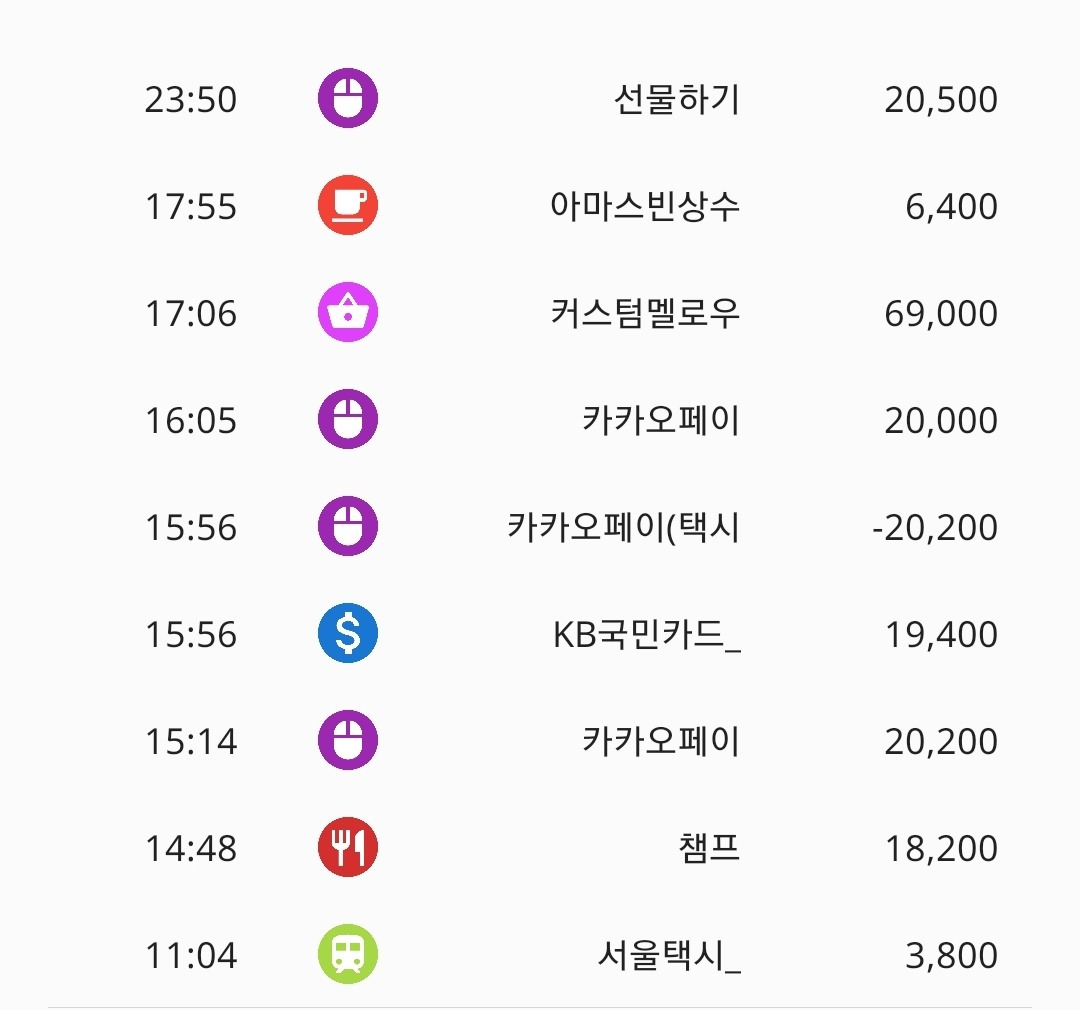Tap the green train transport icon
Screen dimensions: 1080x1010
348,954
